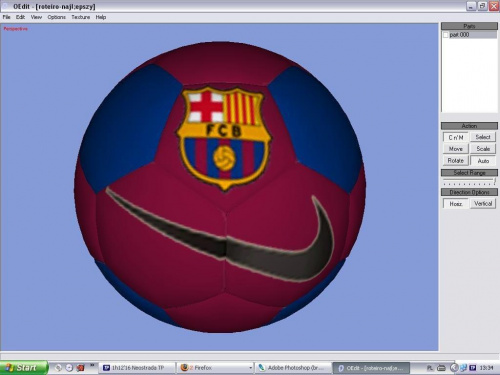Select Horiz. direction option
Image resolution: width=500 pixels, height=375 pixels.
tap(456, 204)
